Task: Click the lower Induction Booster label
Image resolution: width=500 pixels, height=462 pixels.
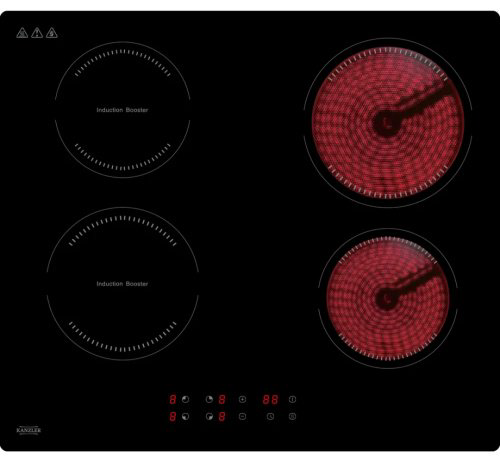Action: pos(122,284)
